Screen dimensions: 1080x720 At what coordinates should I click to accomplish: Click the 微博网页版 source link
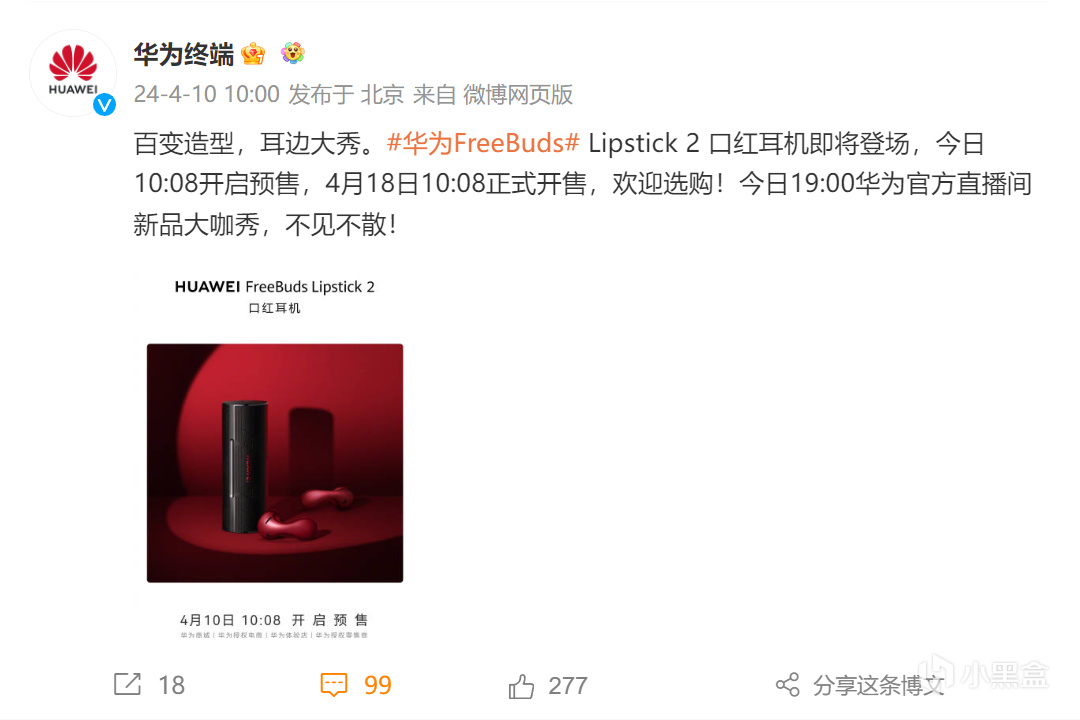point(518,94)
